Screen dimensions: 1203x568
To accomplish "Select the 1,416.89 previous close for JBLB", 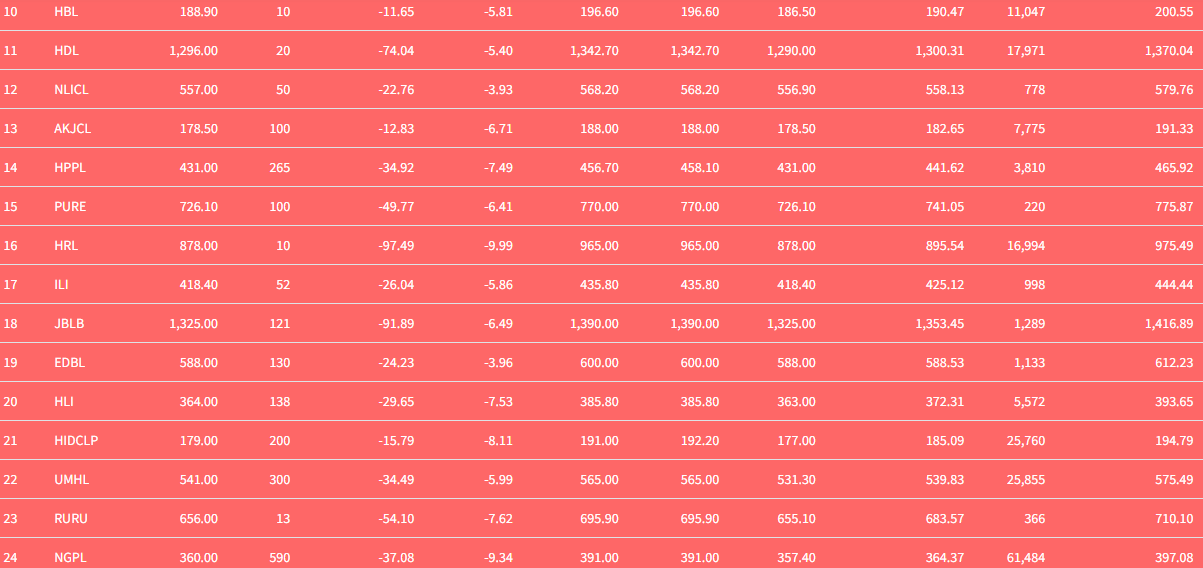I will pyautogui.click(x=1169, y=324).
